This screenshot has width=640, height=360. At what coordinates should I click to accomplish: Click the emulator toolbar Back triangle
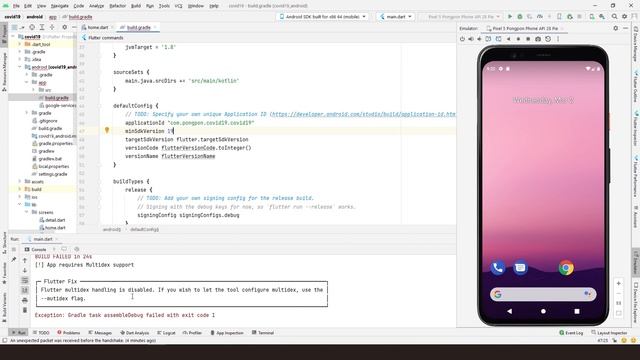point(509,39)
